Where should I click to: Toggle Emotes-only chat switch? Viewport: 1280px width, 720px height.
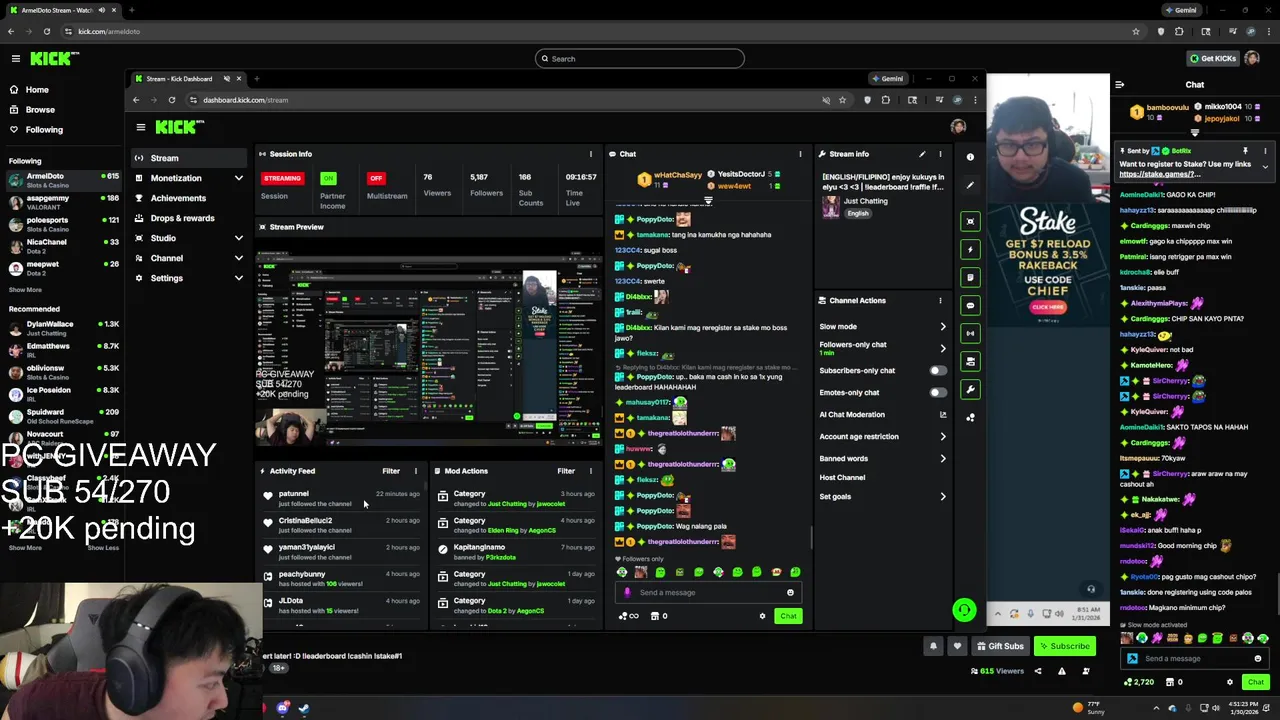coord(937,392)
